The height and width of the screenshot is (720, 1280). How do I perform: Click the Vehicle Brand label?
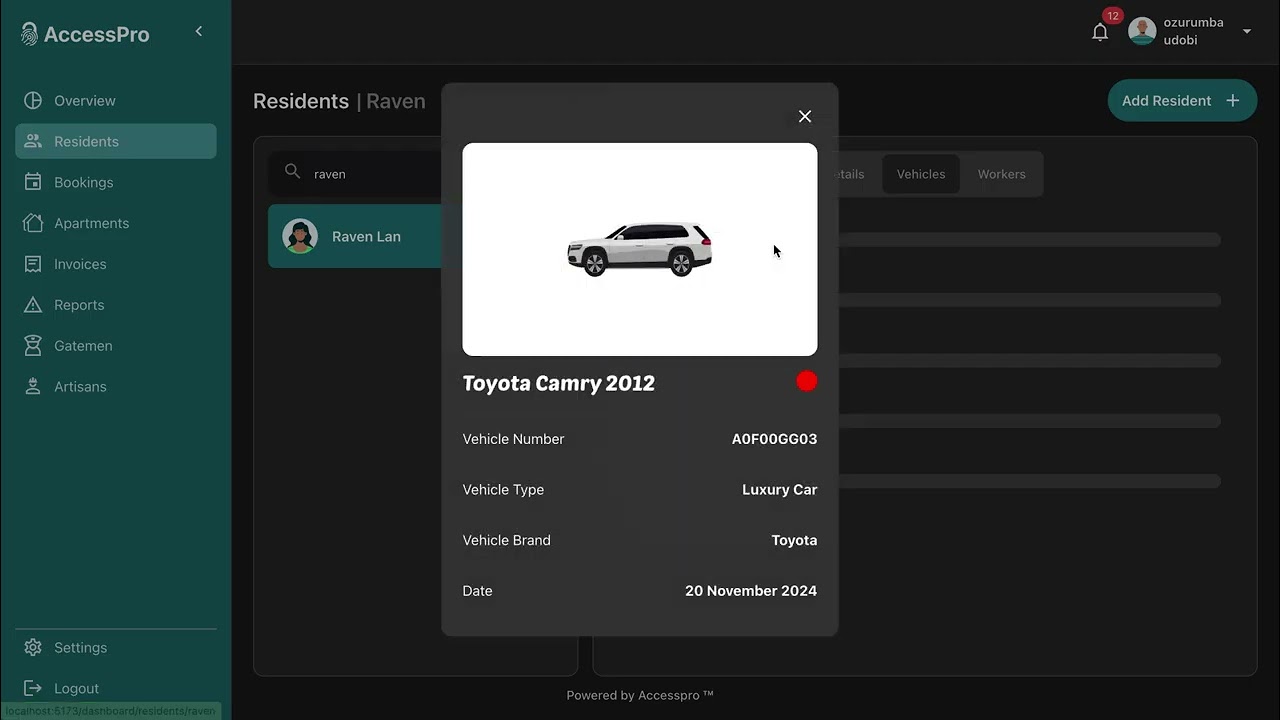point(506,540)
